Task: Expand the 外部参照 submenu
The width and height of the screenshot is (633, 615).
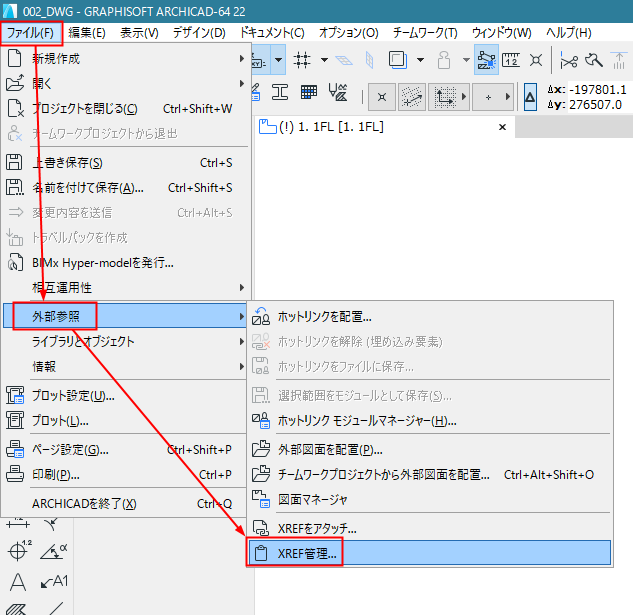Action: [126, 316]
